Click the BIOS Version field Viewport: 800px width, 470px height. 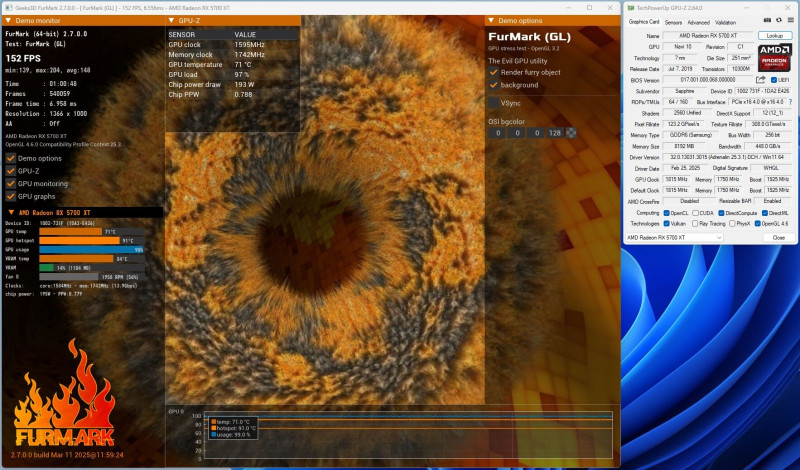708,80
